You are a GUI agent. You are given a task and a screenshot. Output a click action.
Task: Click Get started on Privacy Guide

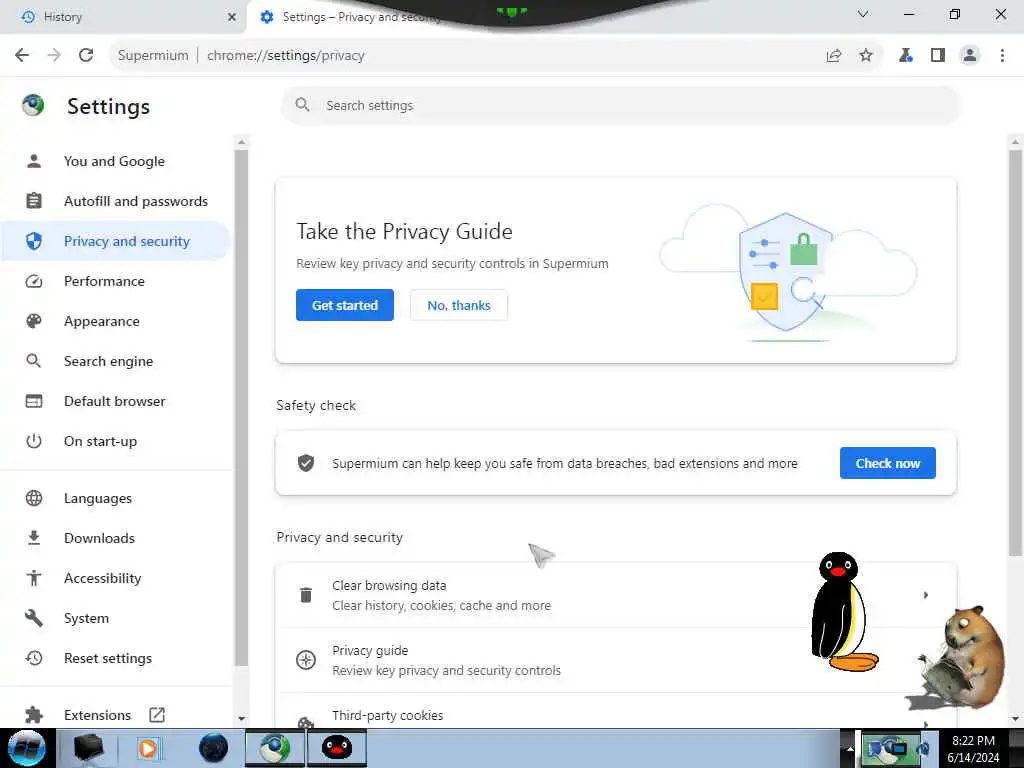(345, 305)
